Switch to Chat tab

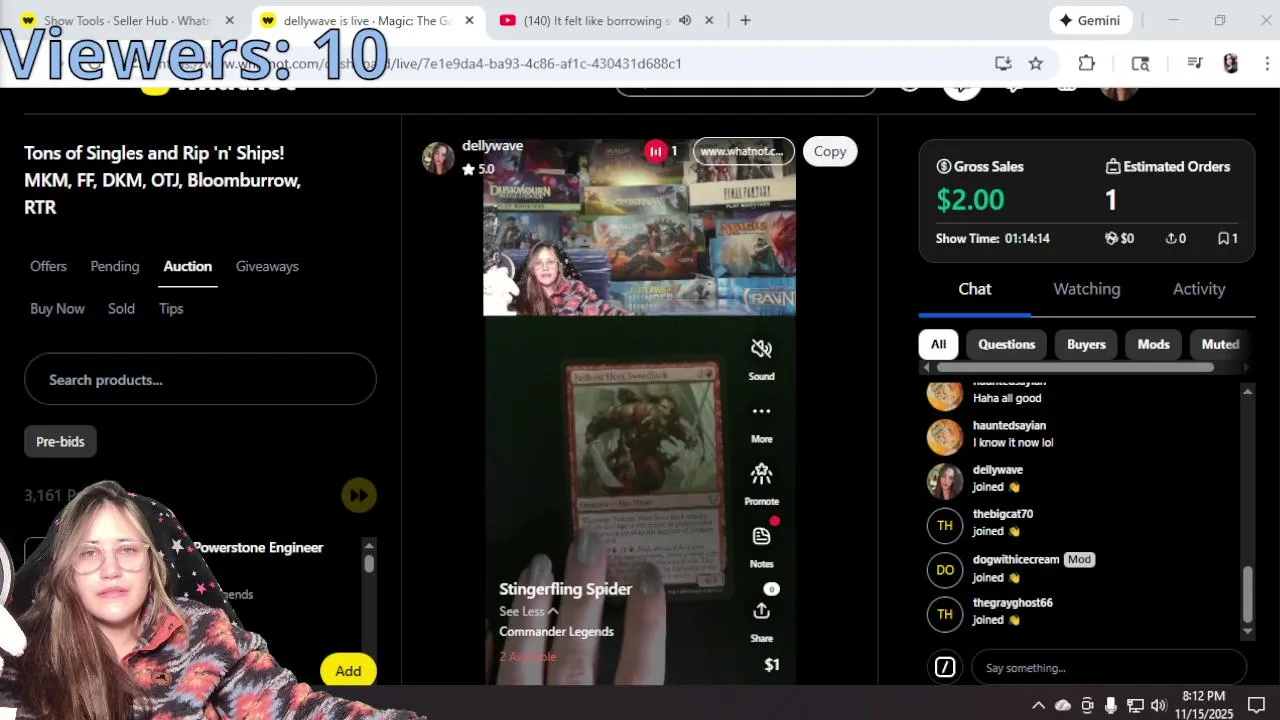tap(975, 289)
